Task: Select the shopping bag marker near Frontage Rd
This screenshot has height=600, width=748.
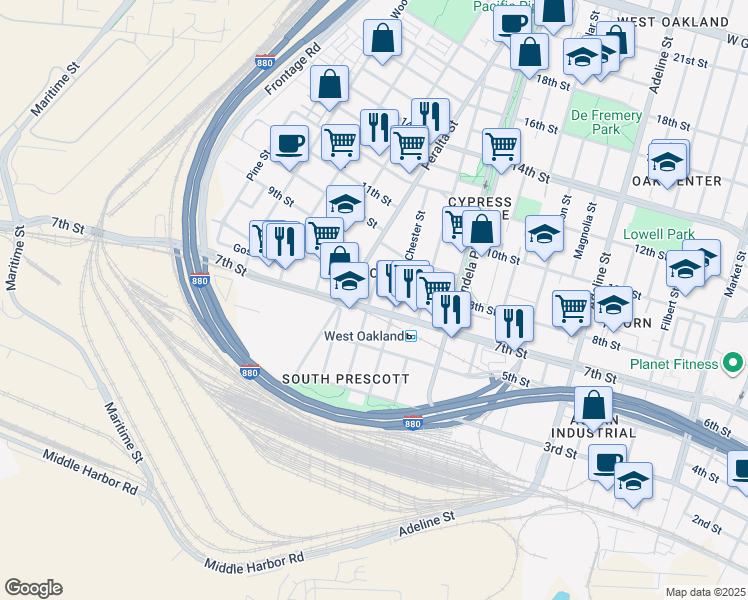Action: pyautogui.click(x=329, y=85)
